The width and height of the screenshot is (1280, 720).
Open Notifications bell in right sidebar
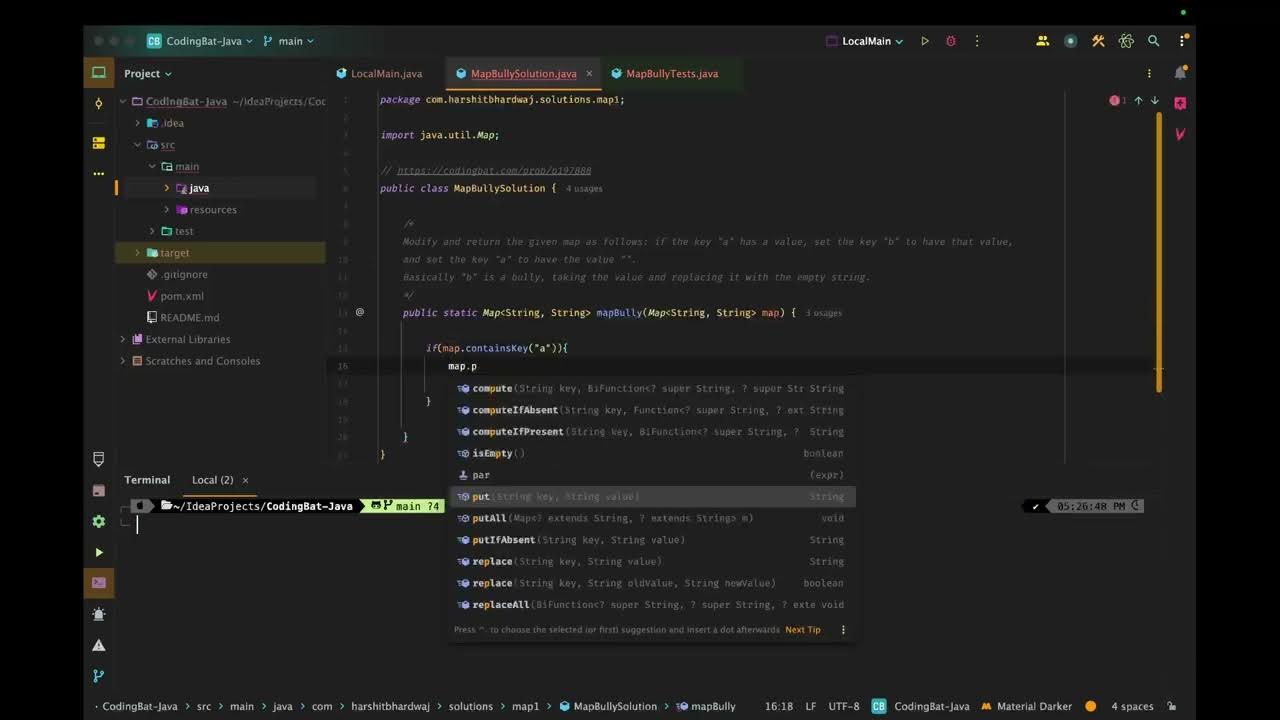[1180, 73]
